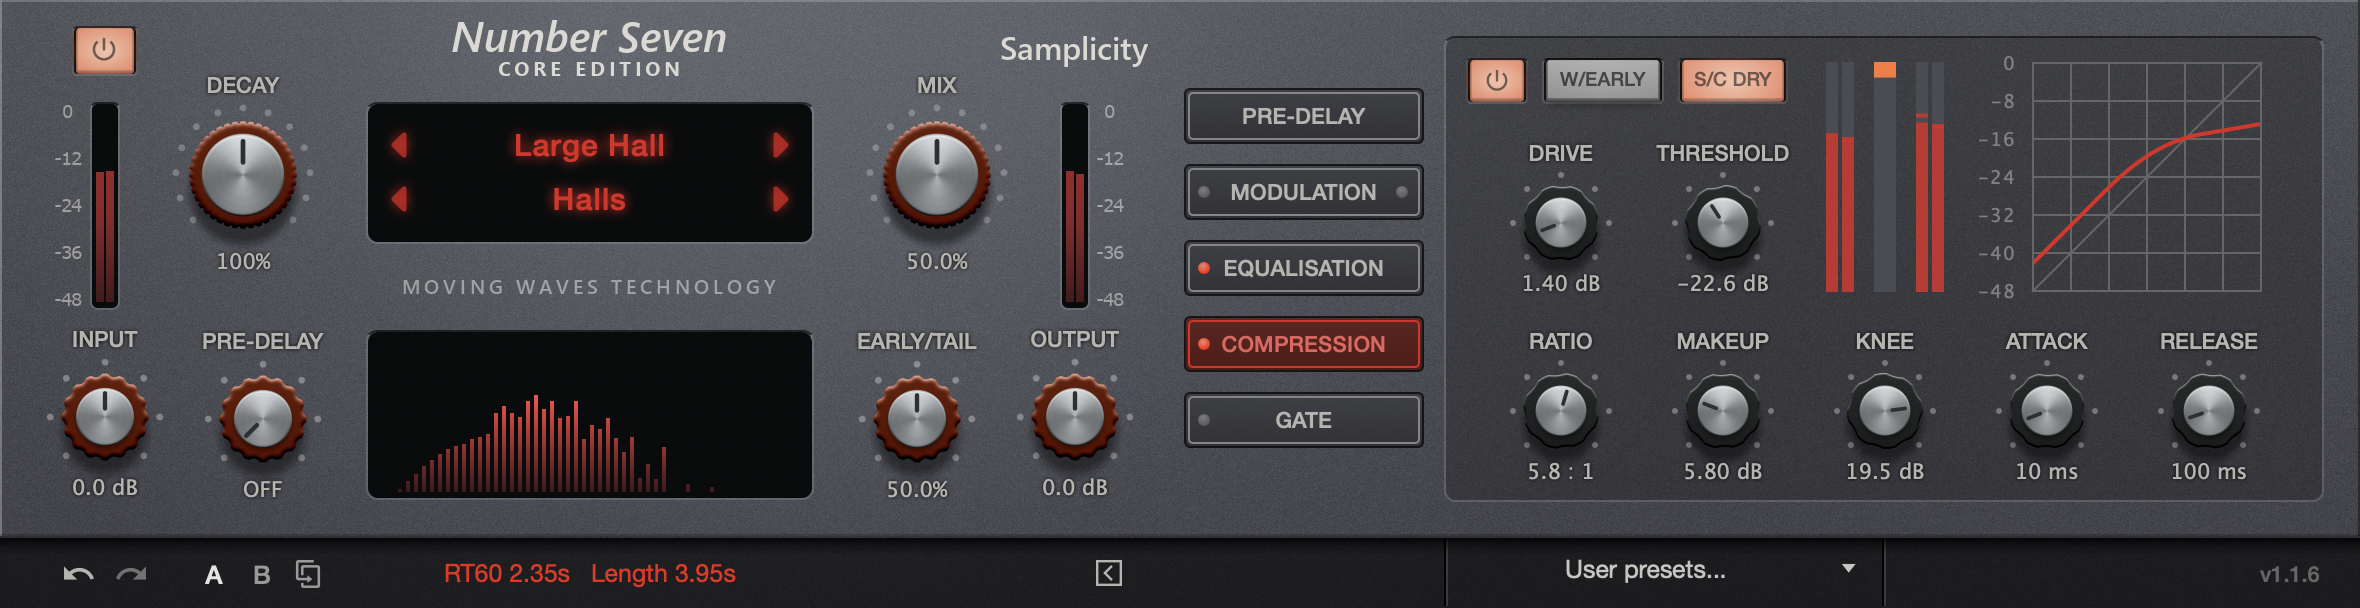Toggle the main plugin power button
Screen dimensions: 2360x608
(x=104, y=50)
